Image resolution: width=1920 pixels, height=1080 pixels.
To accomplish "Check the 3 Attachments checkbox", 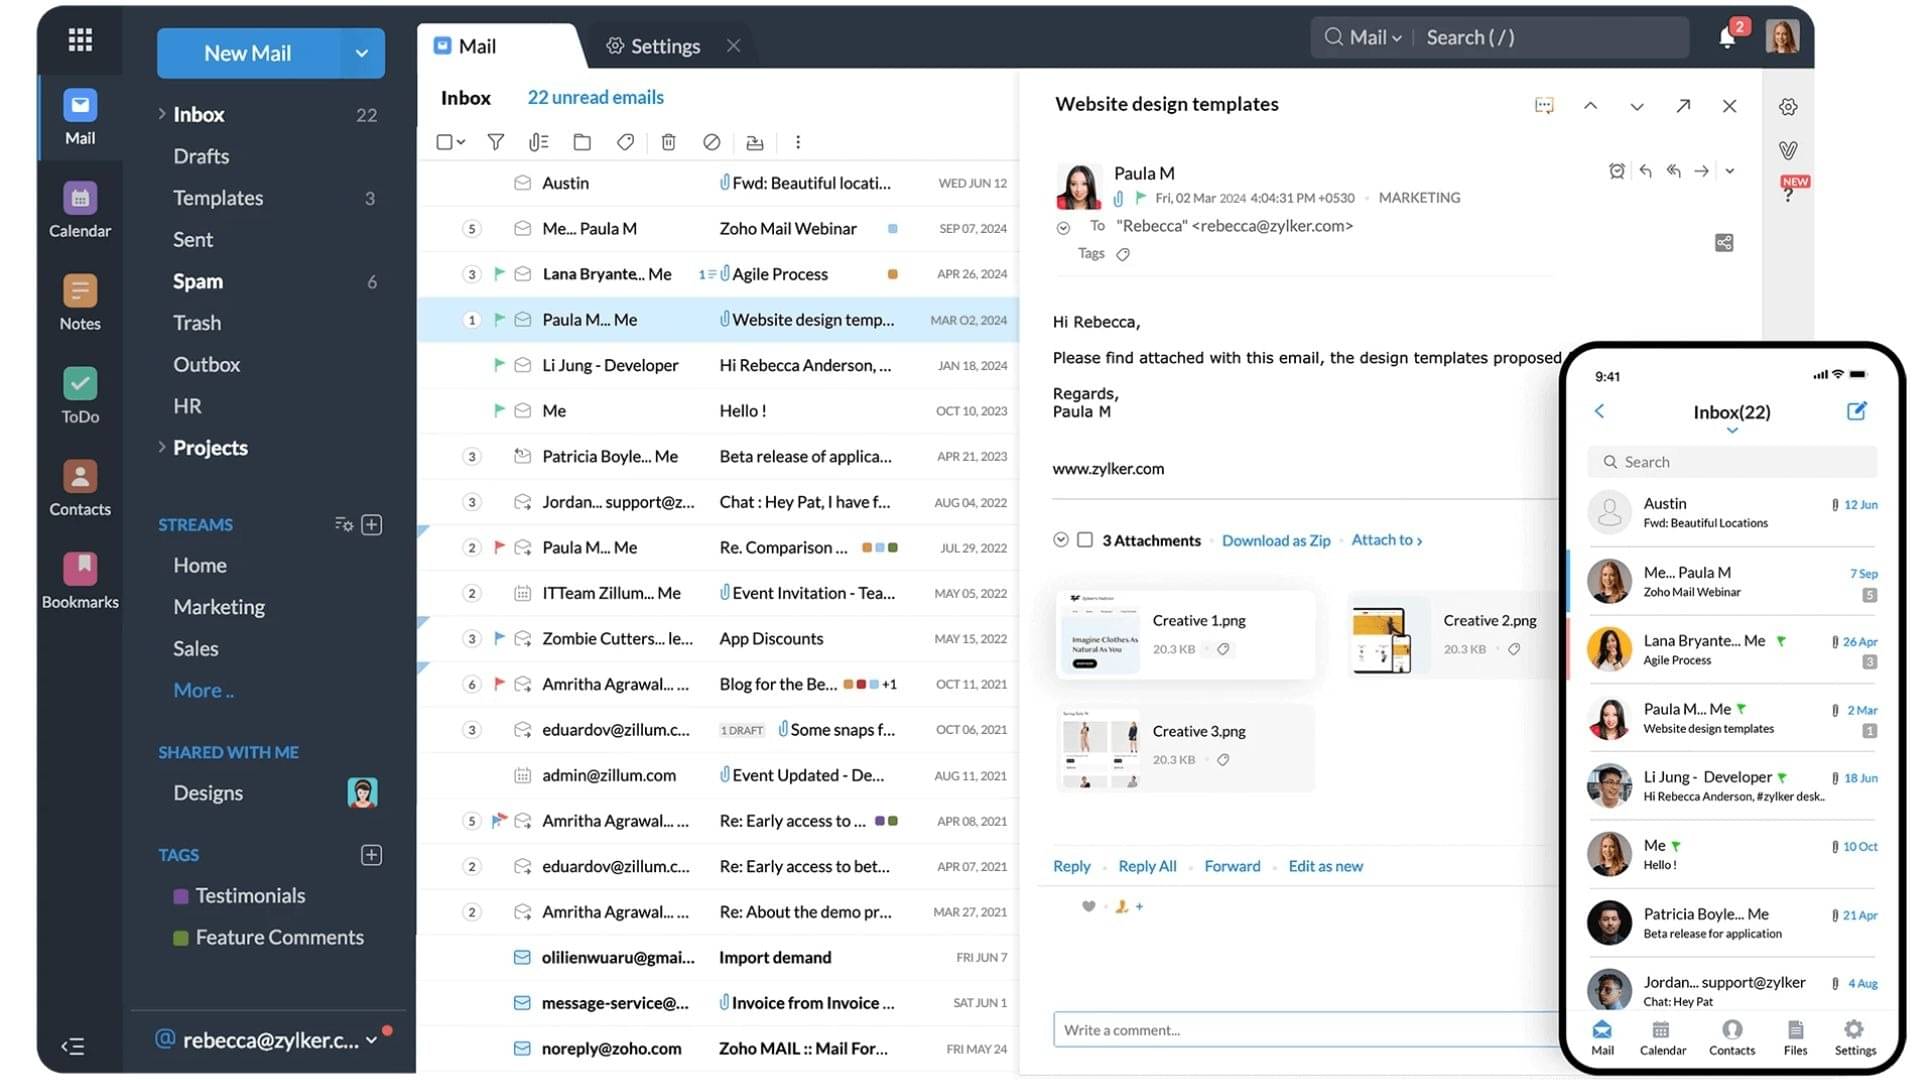I will [x=1085, y=540].
